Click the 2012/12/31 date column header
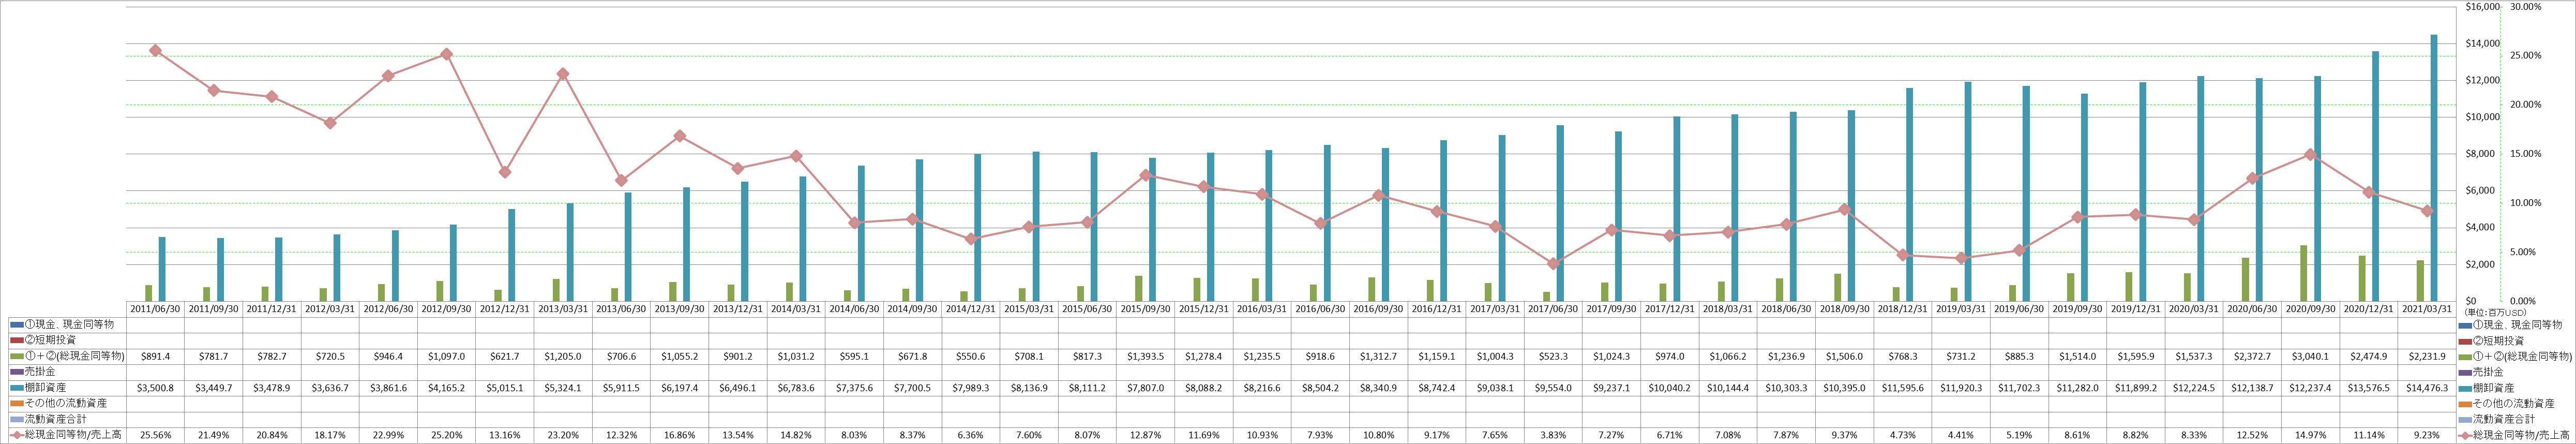This screenshot has width=2576, height=444. tap(505, 309)
